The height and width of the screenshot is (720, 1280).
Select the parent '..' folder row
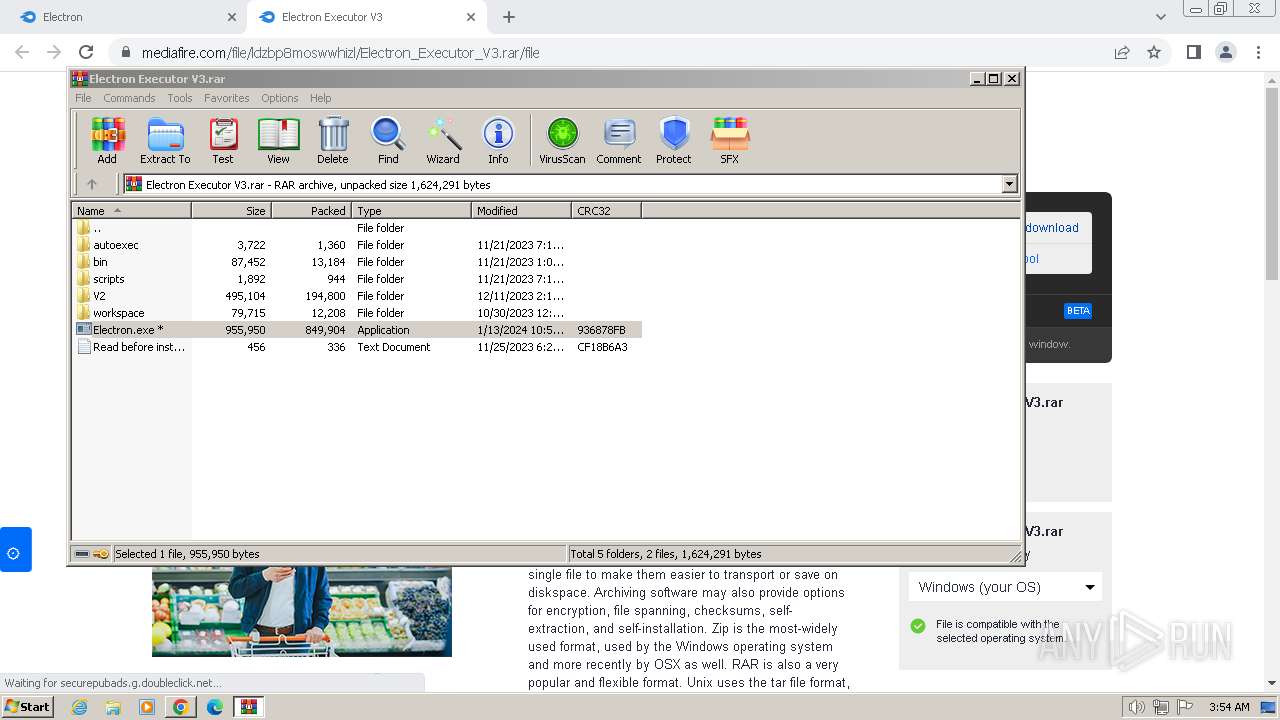(357, 228)
